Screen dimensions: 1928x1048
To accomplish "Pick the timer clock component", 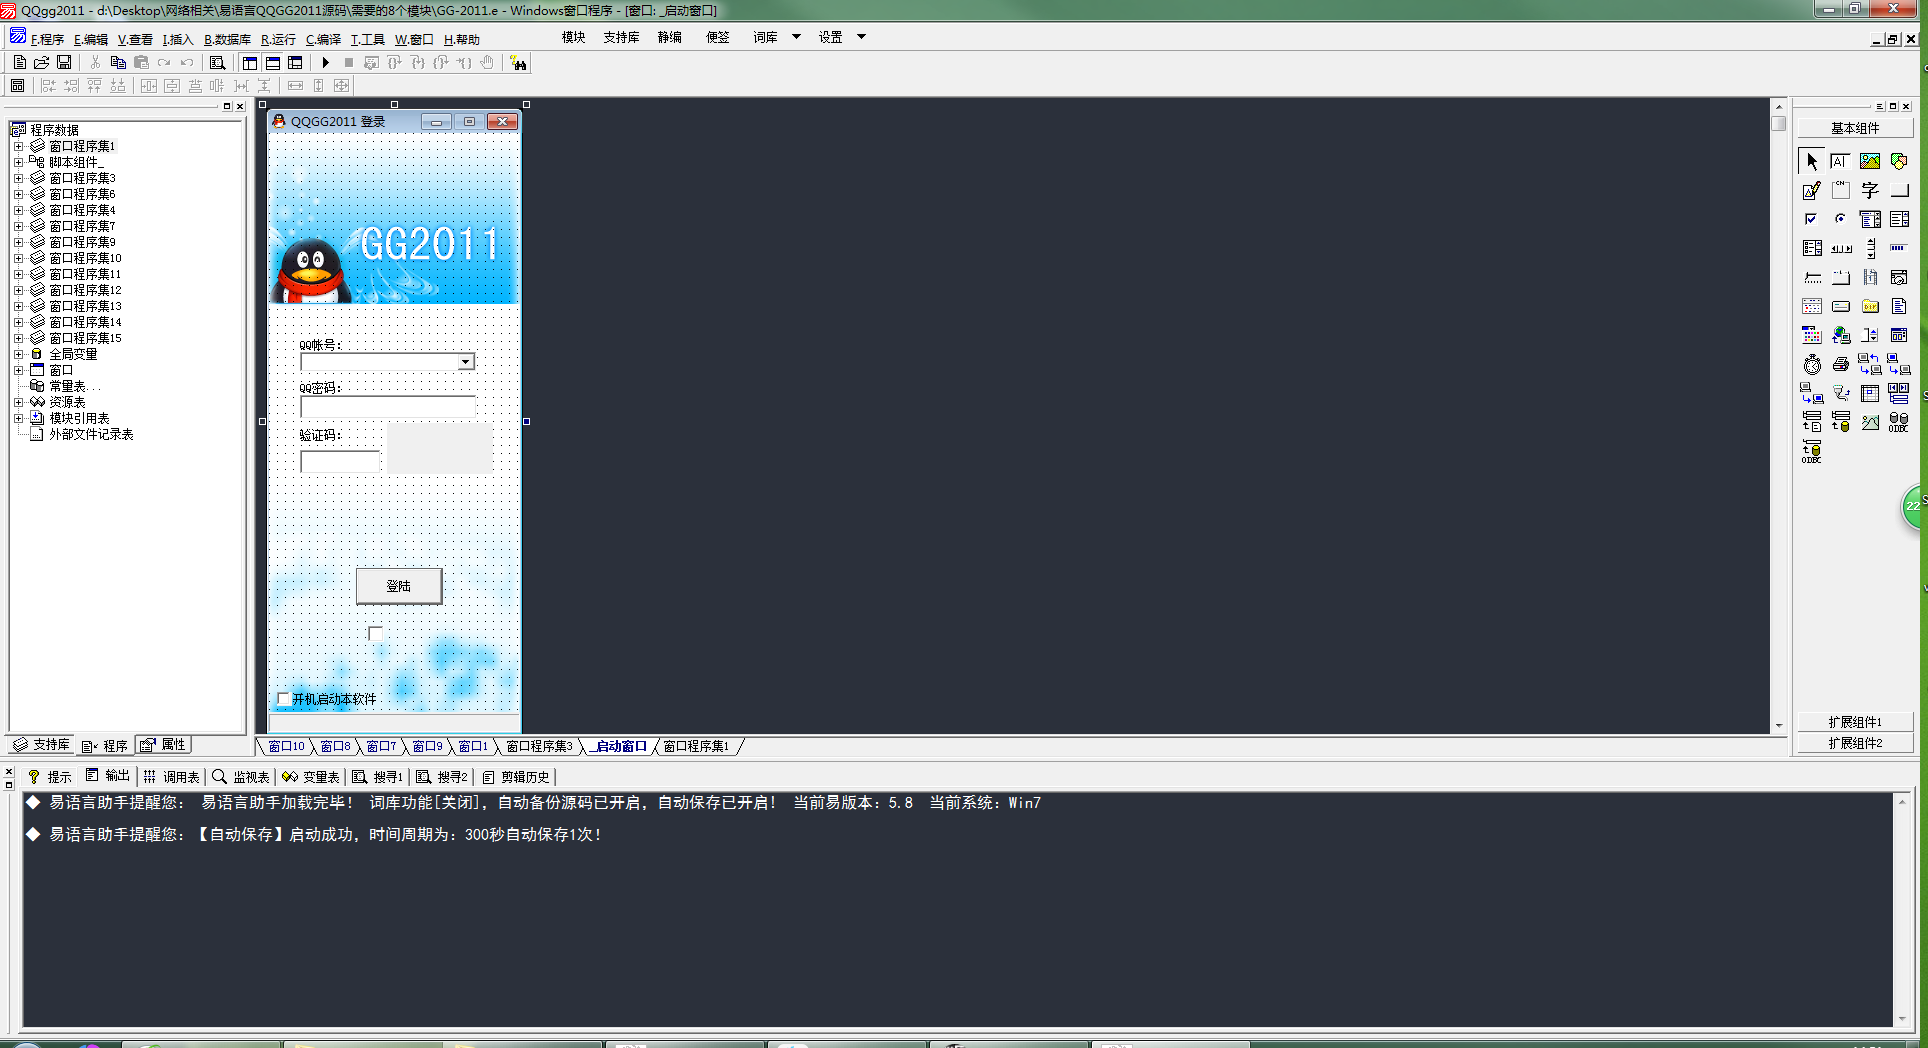I will tap(1812, 364).
